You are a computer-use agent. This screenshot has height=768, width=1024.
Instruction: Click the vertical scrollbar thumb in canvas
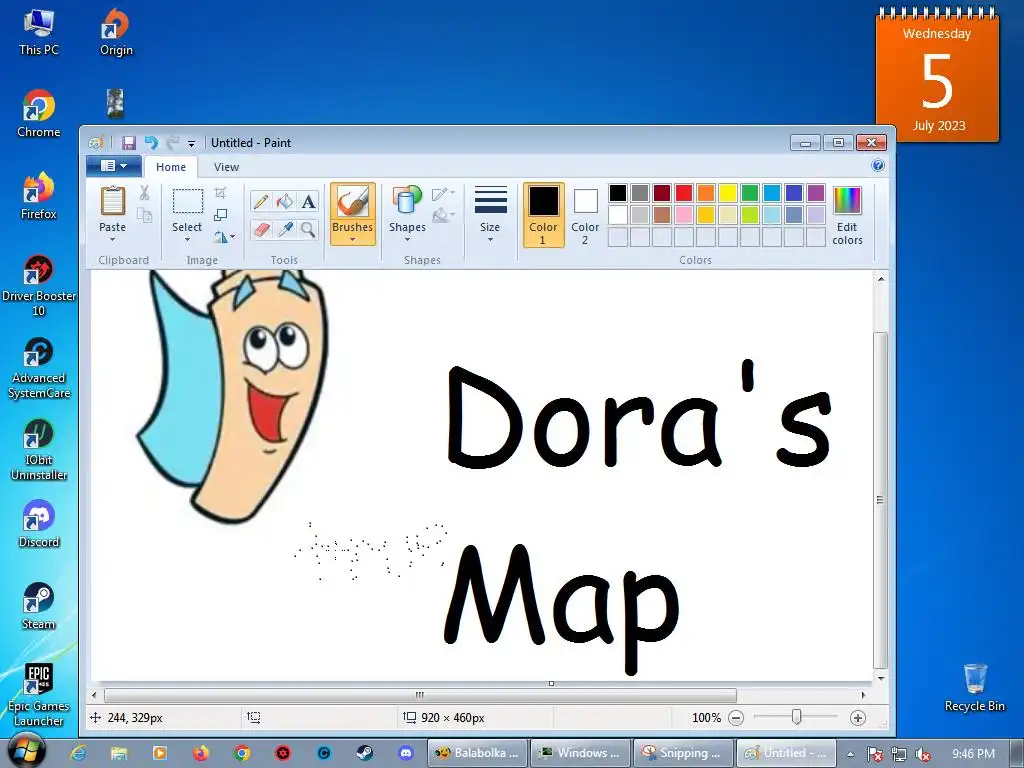tap(880, 500)
